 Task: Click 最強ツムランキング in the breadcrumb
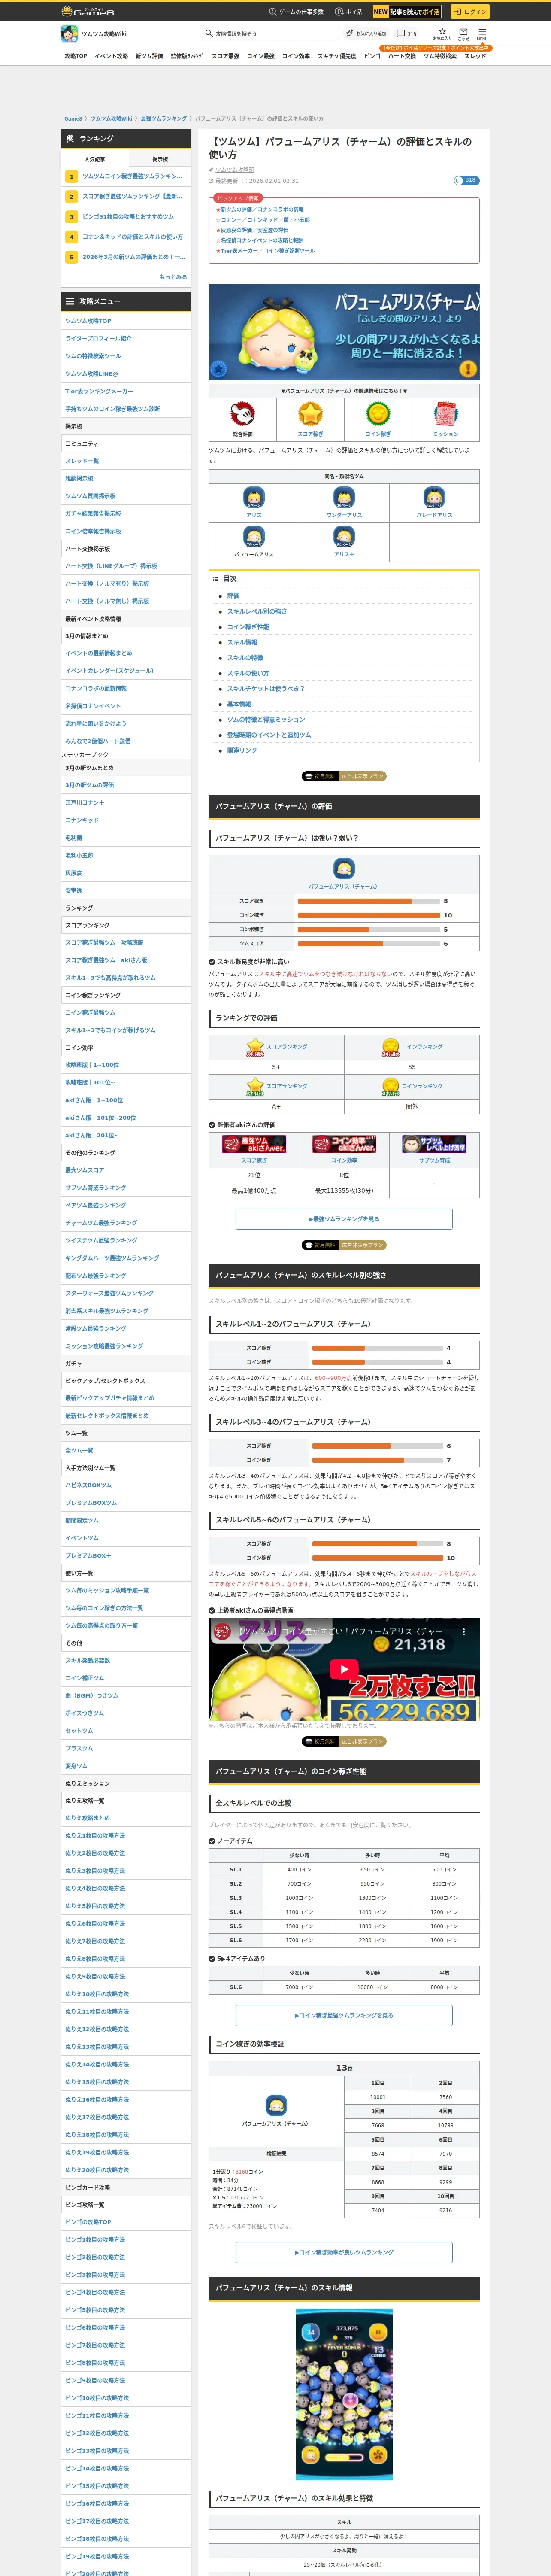tap(163, 118)
